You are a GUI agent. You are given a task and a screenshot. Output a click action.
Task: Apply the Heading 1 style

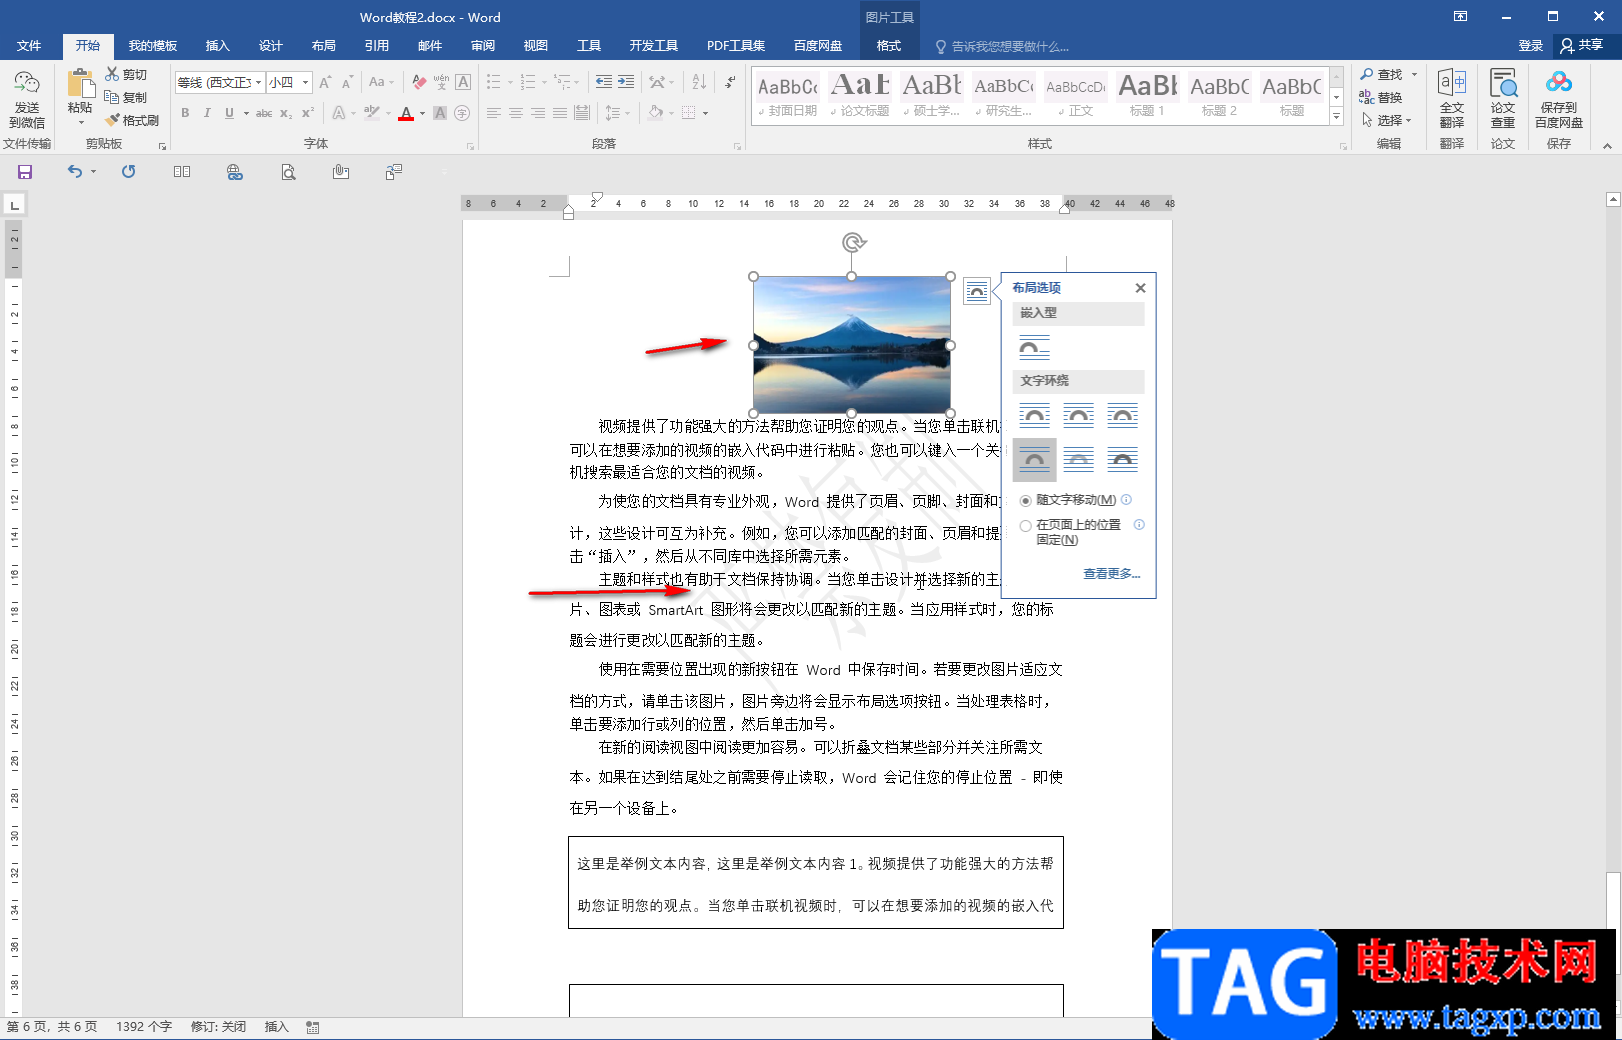1147,96
